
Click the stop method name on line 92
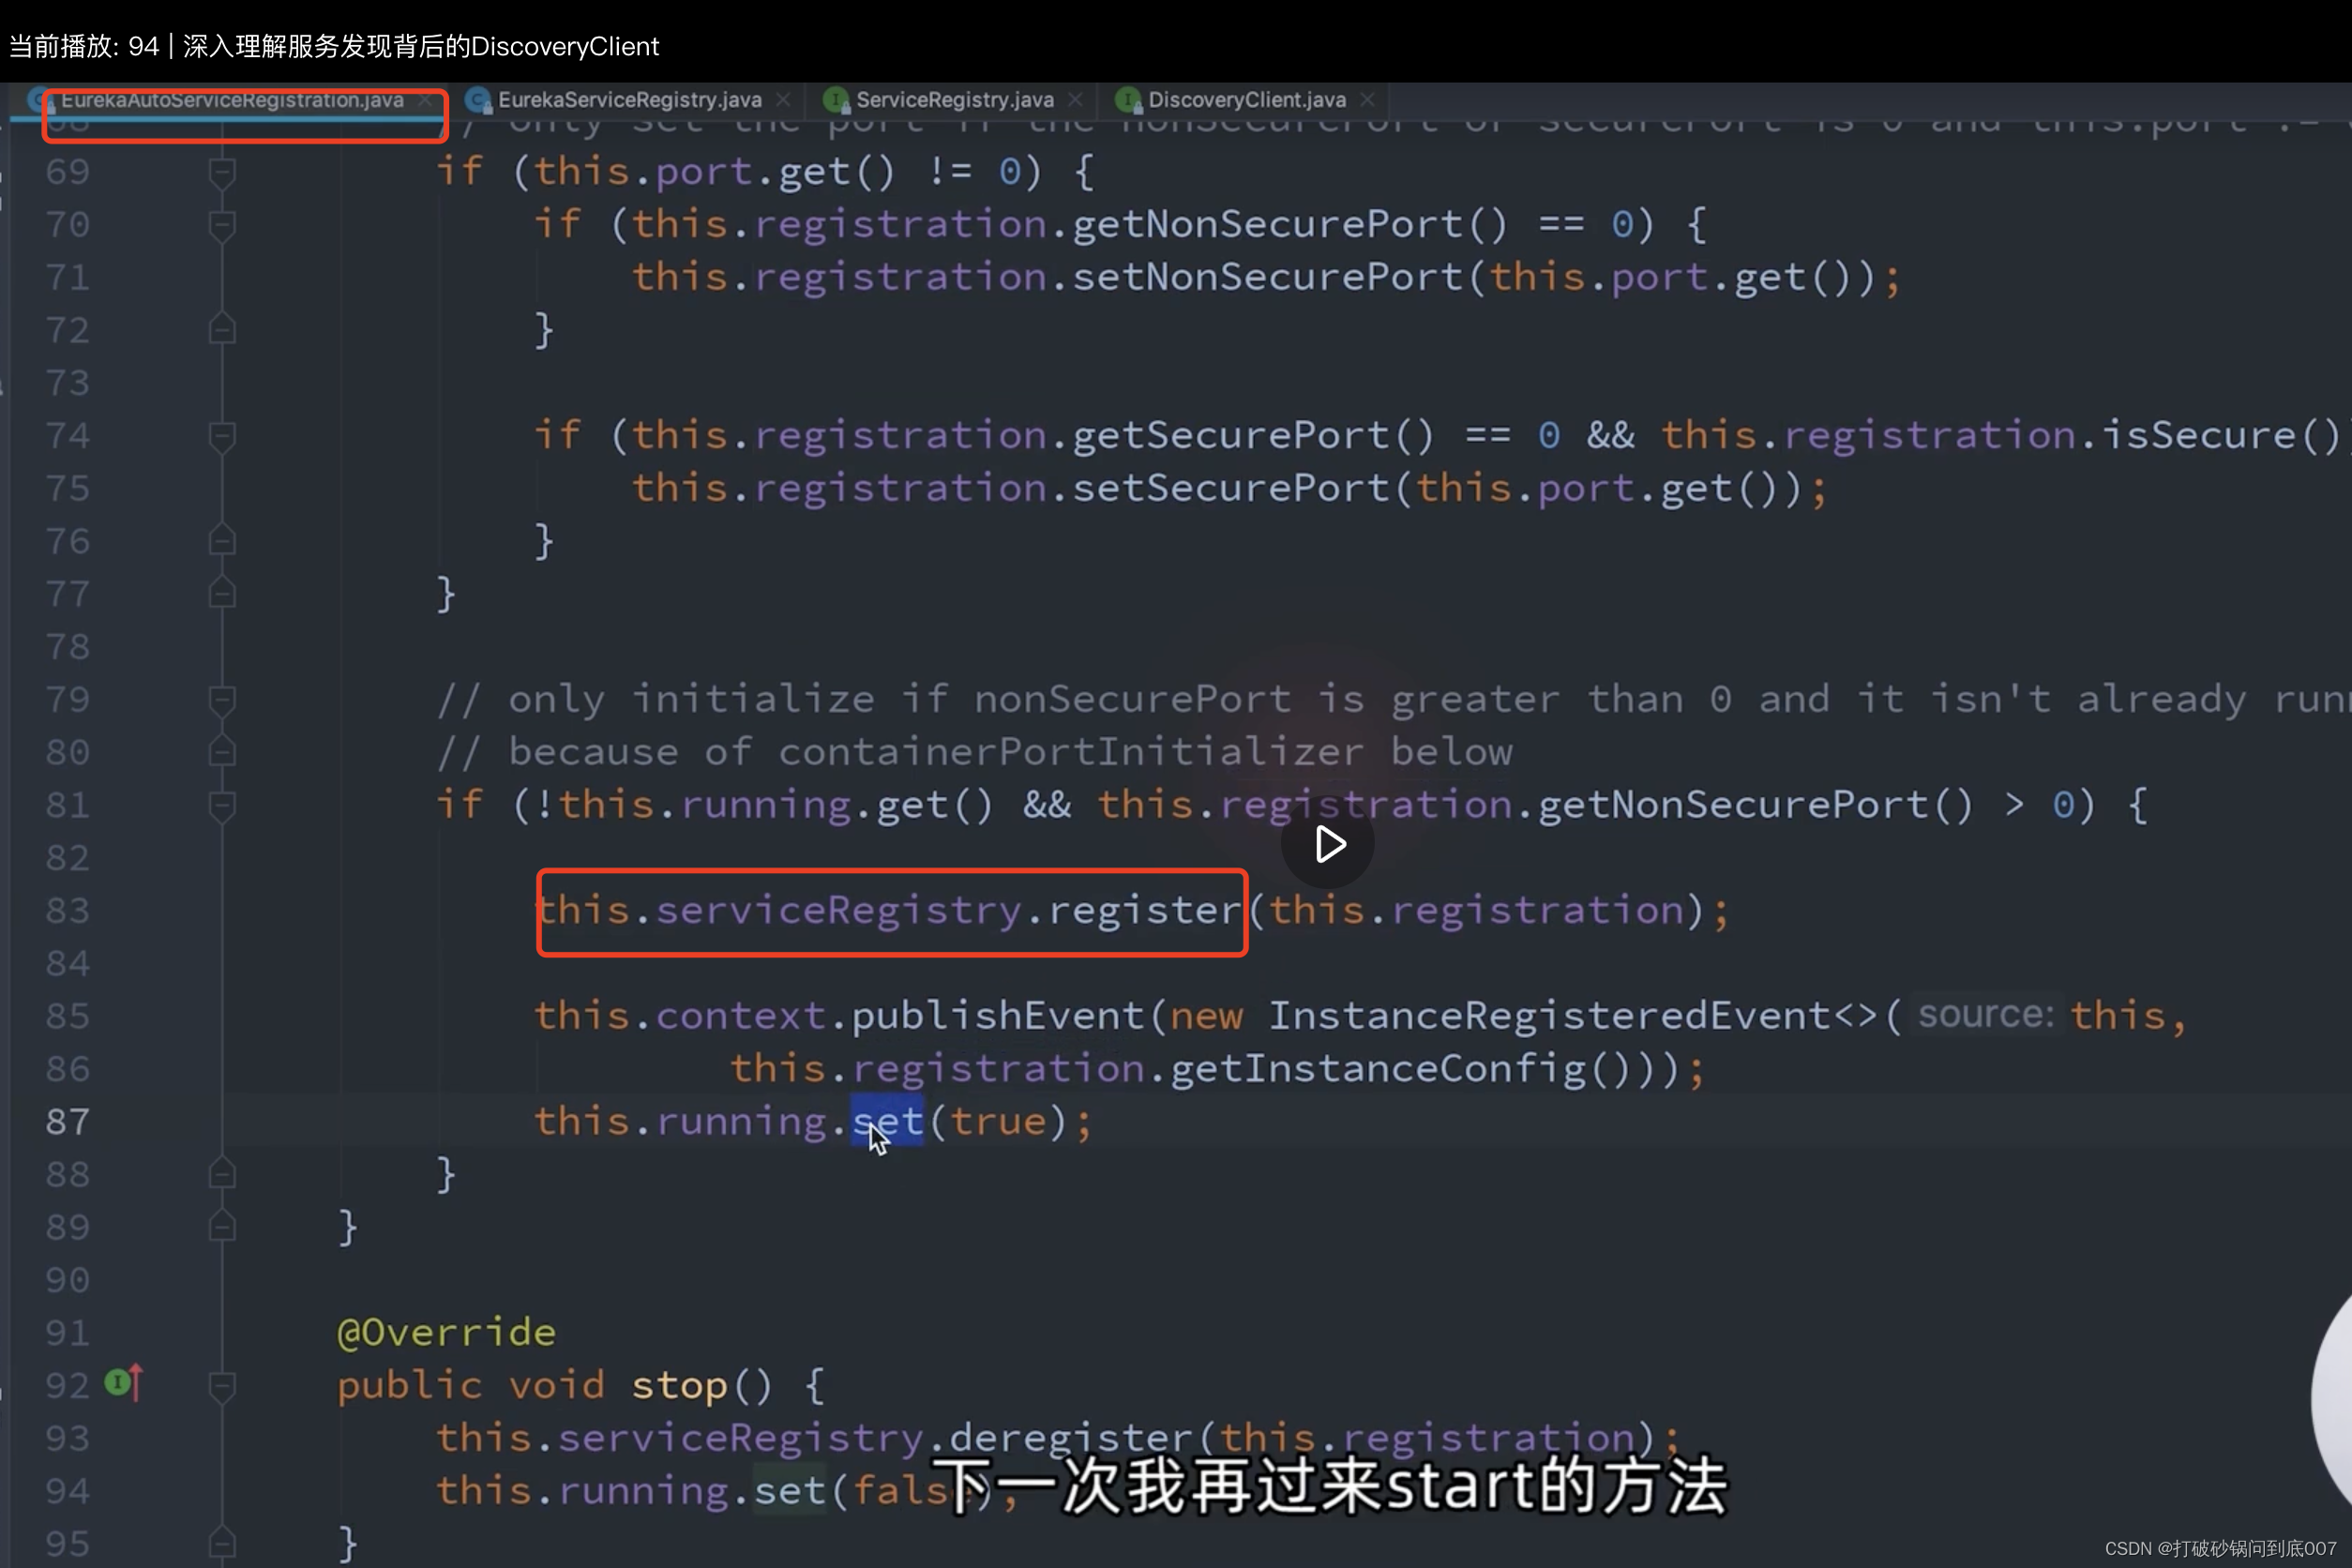(x=679, y=1386)
